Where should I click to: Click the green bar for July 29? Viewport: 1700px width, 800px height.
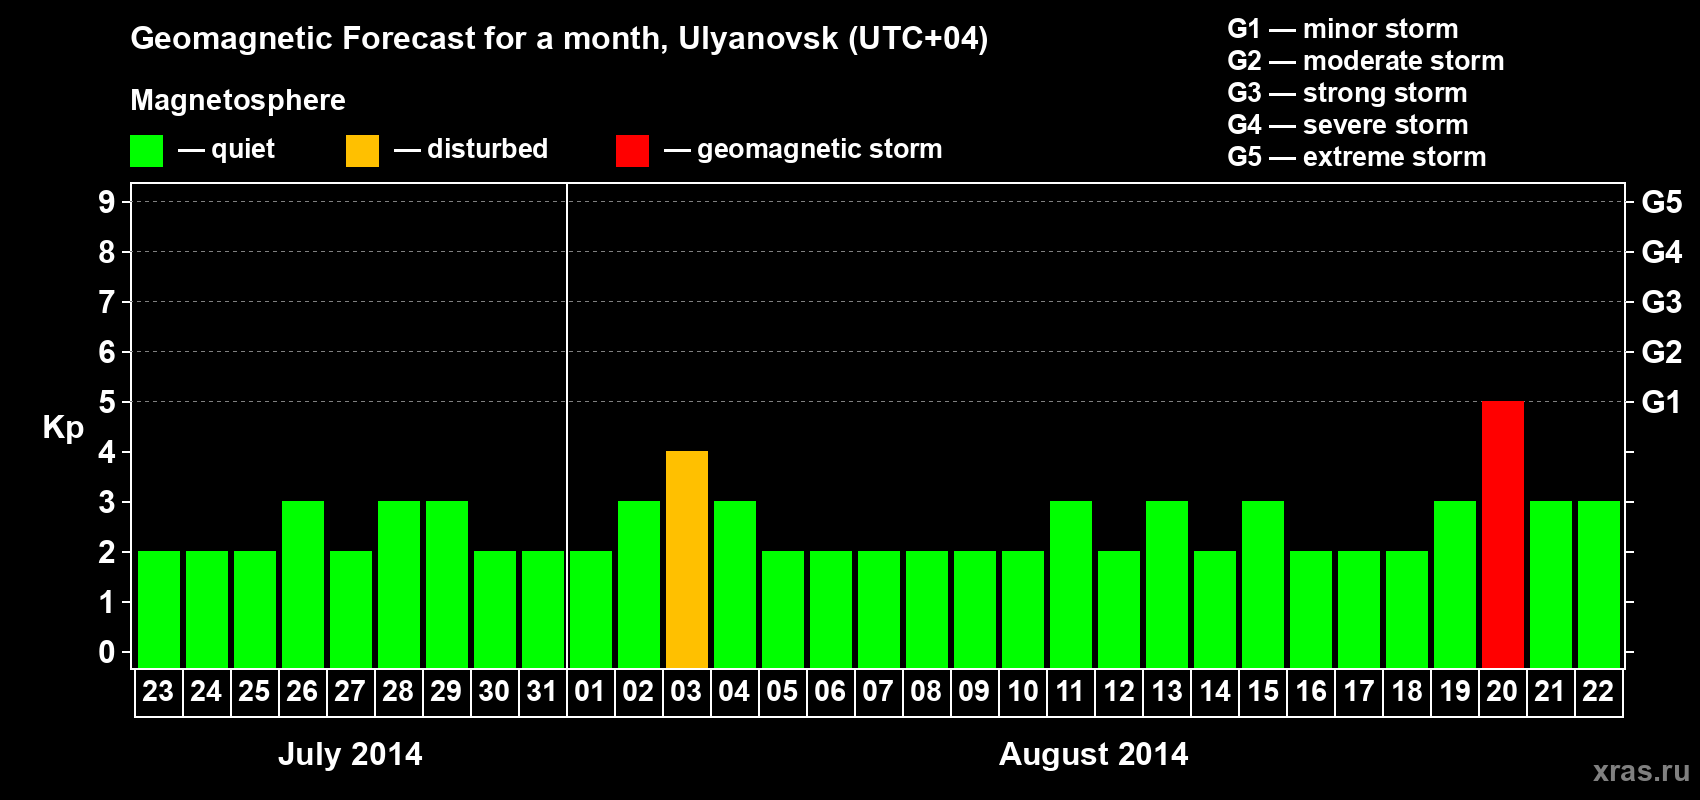point(447,584)
